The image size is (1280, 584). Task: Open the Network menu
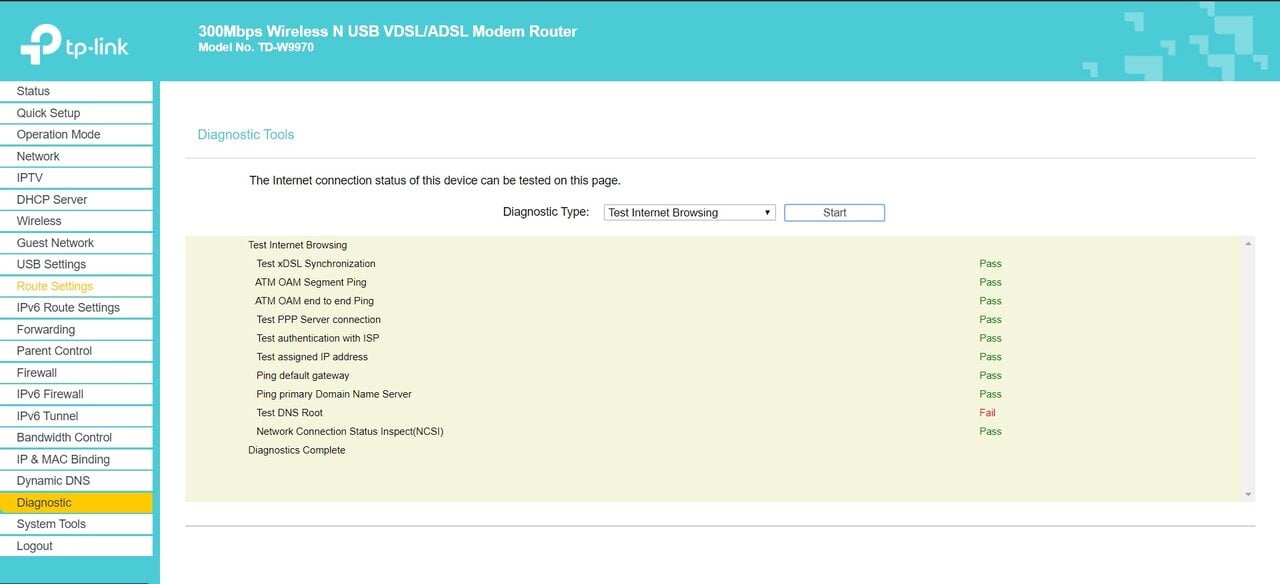76,156
